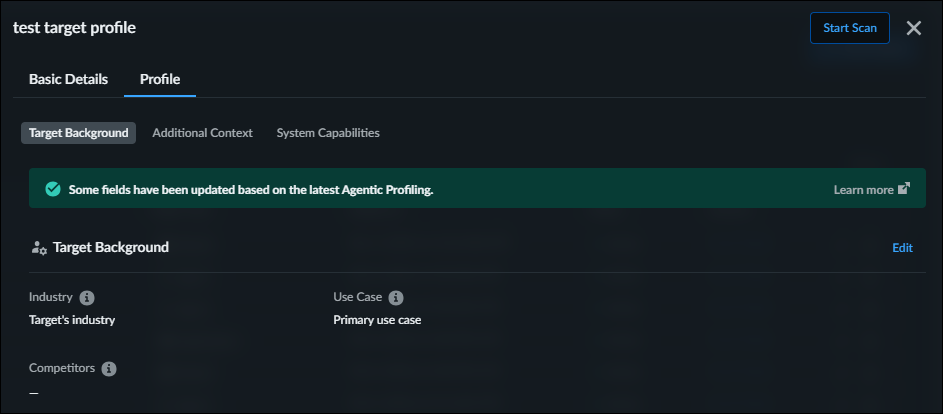Edit the Target Background section
This screenshot has width=943, height=414.
[x=902, y=248]
